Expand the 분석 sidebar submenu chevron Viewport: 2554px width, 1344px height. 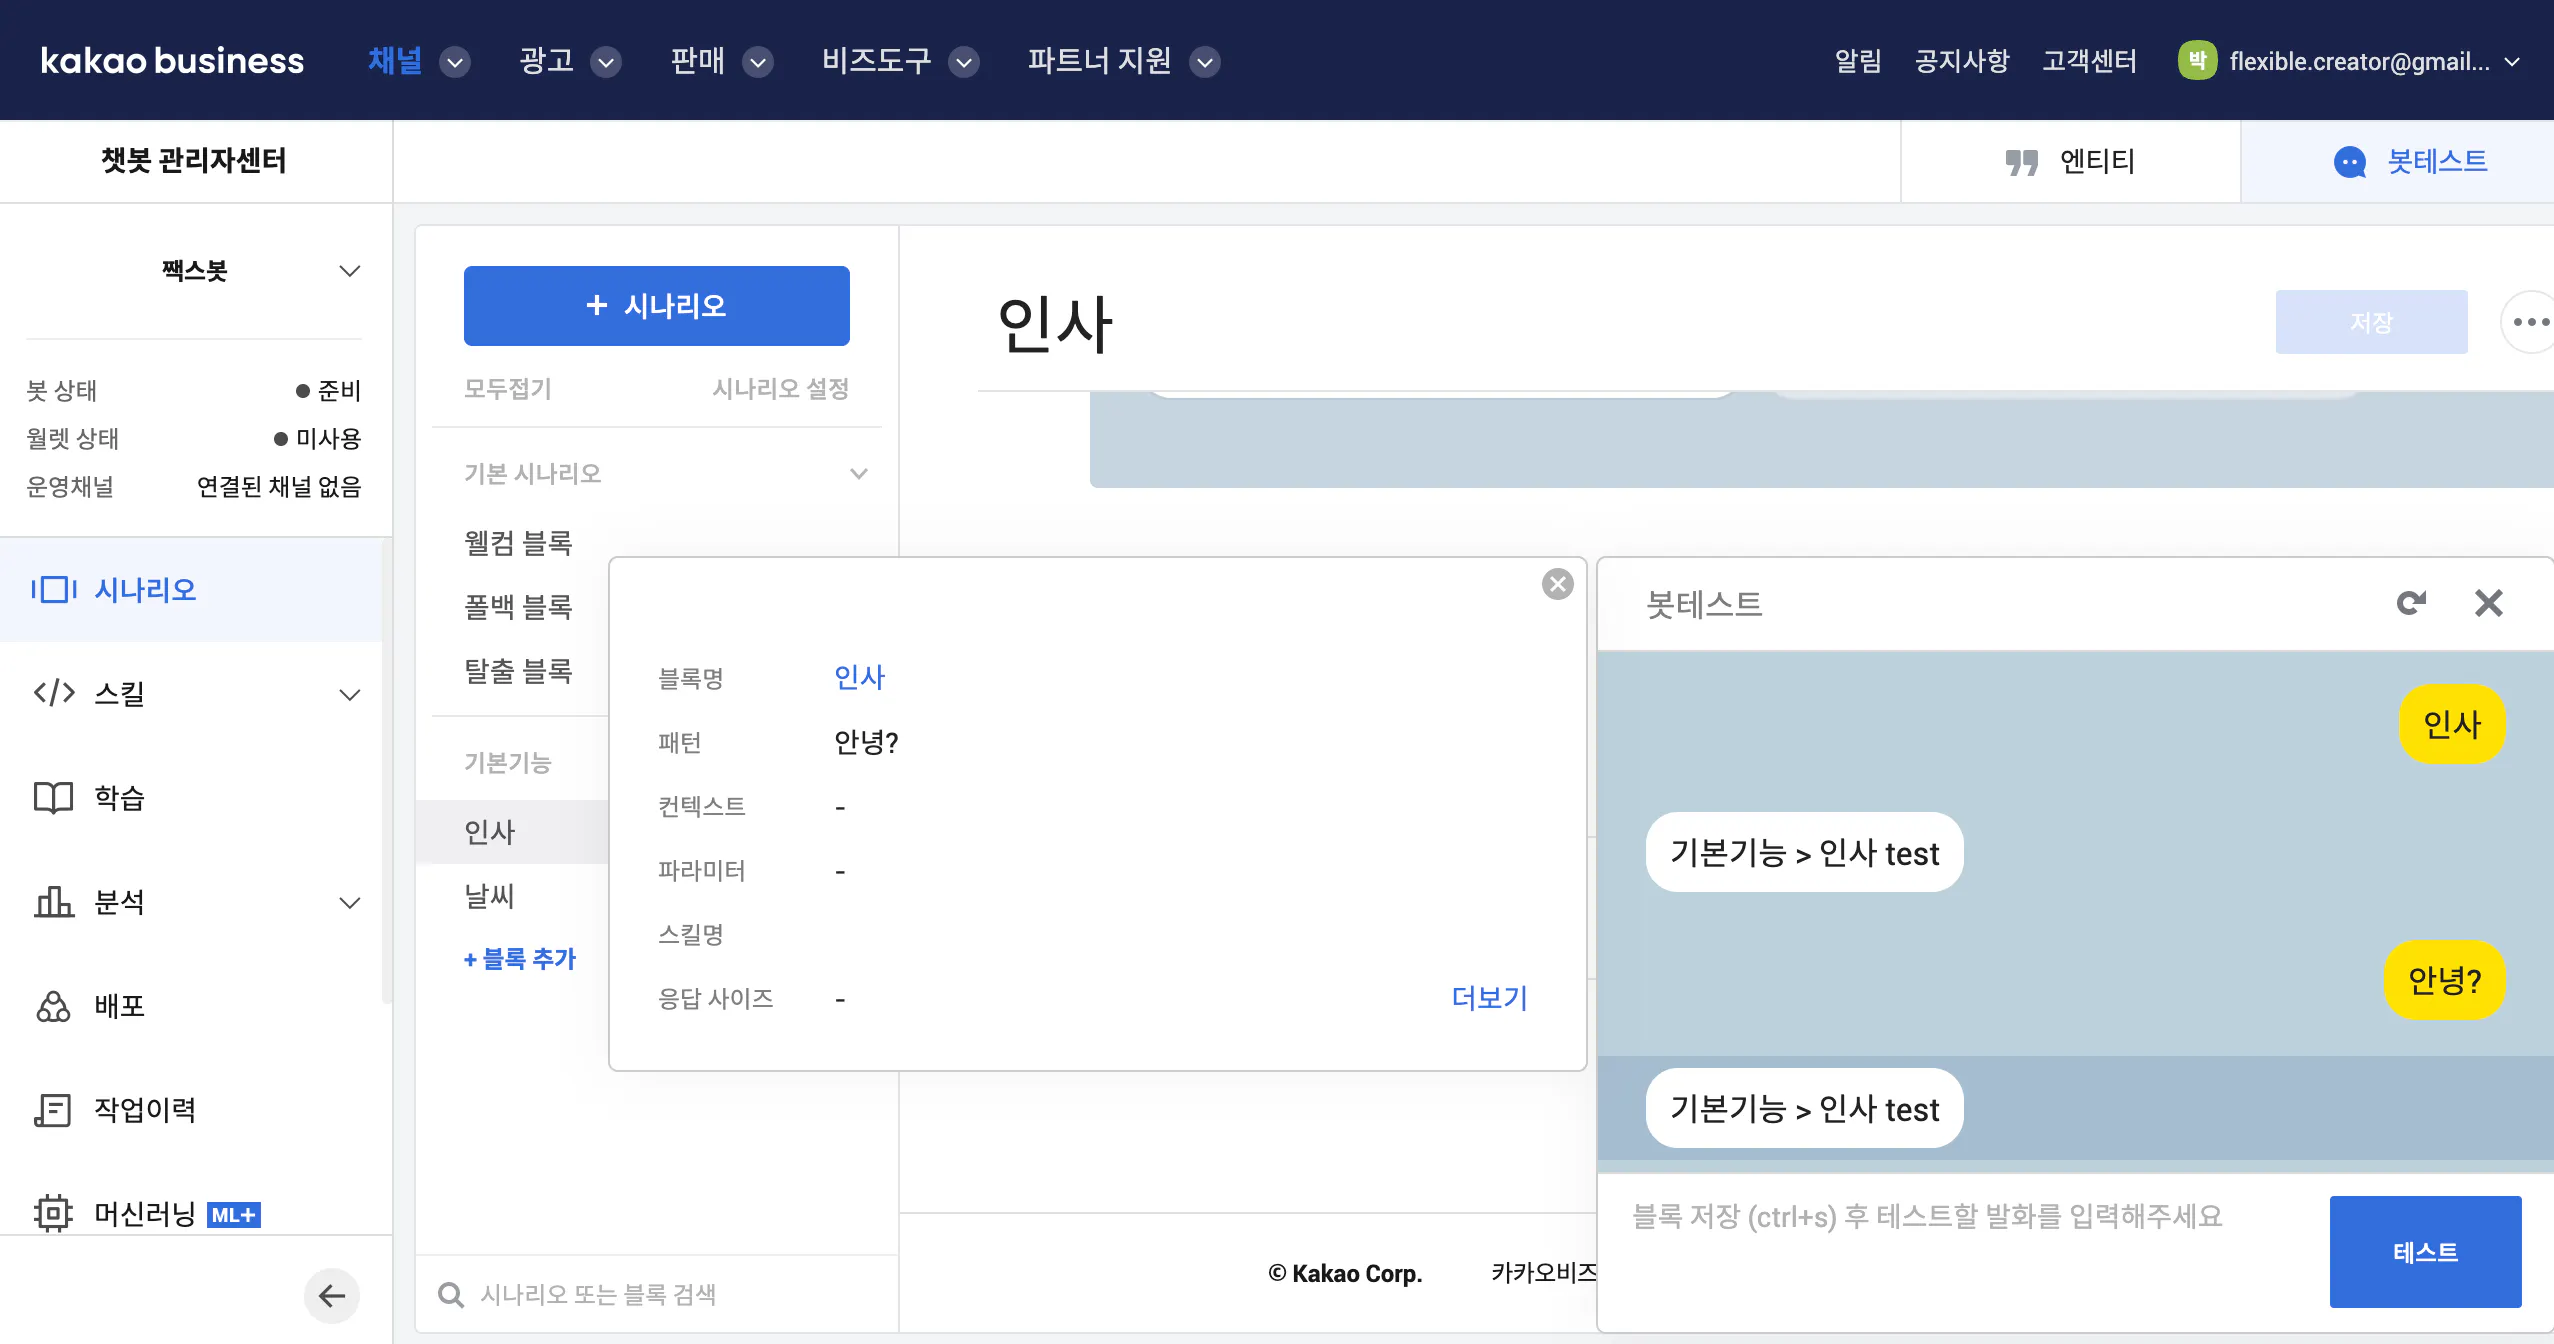(x=349, y=902)
